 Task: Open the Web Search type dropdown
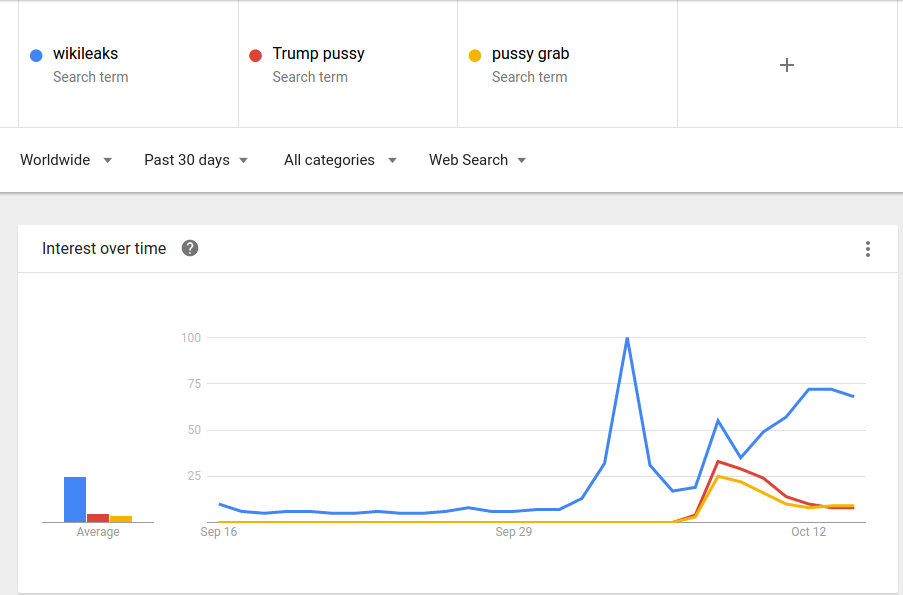(x=477, y=160)
